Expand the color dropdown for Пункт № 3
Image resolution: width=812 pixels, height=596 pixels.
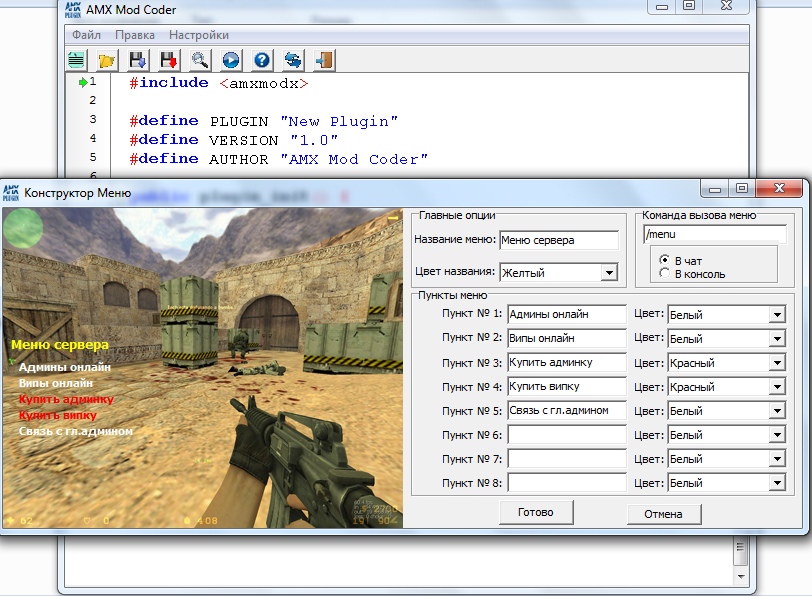click(776, 363)
